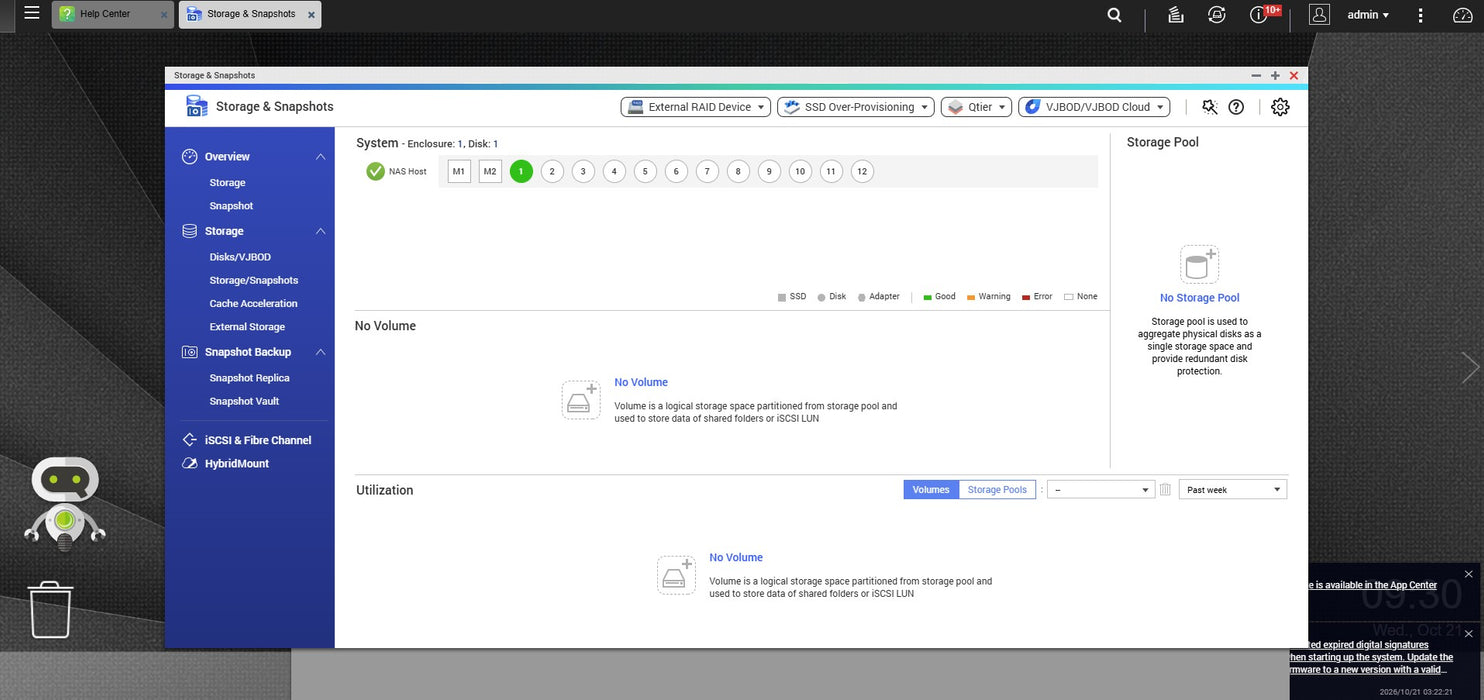This screenshot has height=700, width=1484.
Task: Select the volume picker showing dashes in Utilization
Action: click(x=1101, y=490)
